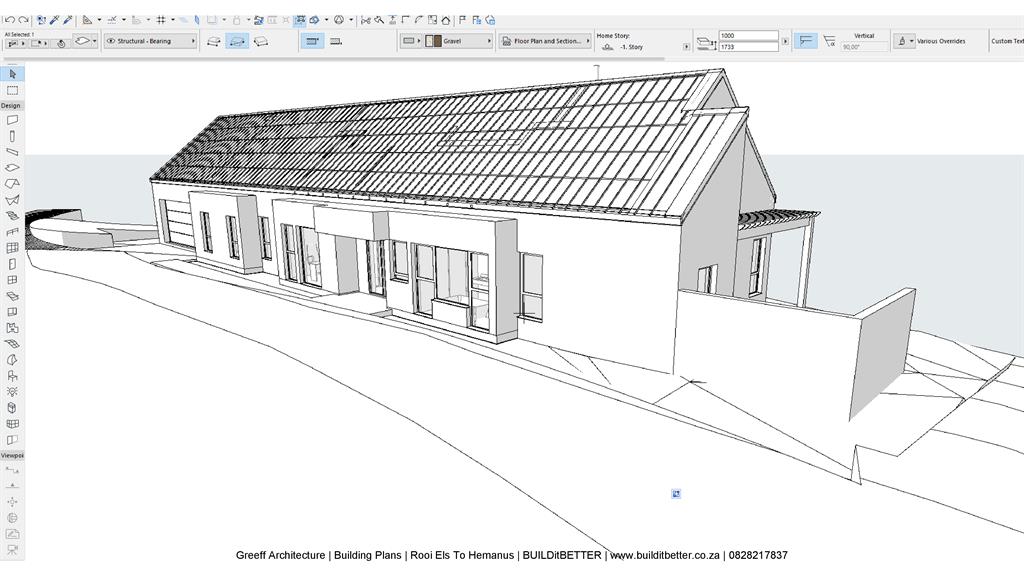Select the Arrow tool in the toolbox
Screen dimensions: 1024x576
[x=12, y=74]
